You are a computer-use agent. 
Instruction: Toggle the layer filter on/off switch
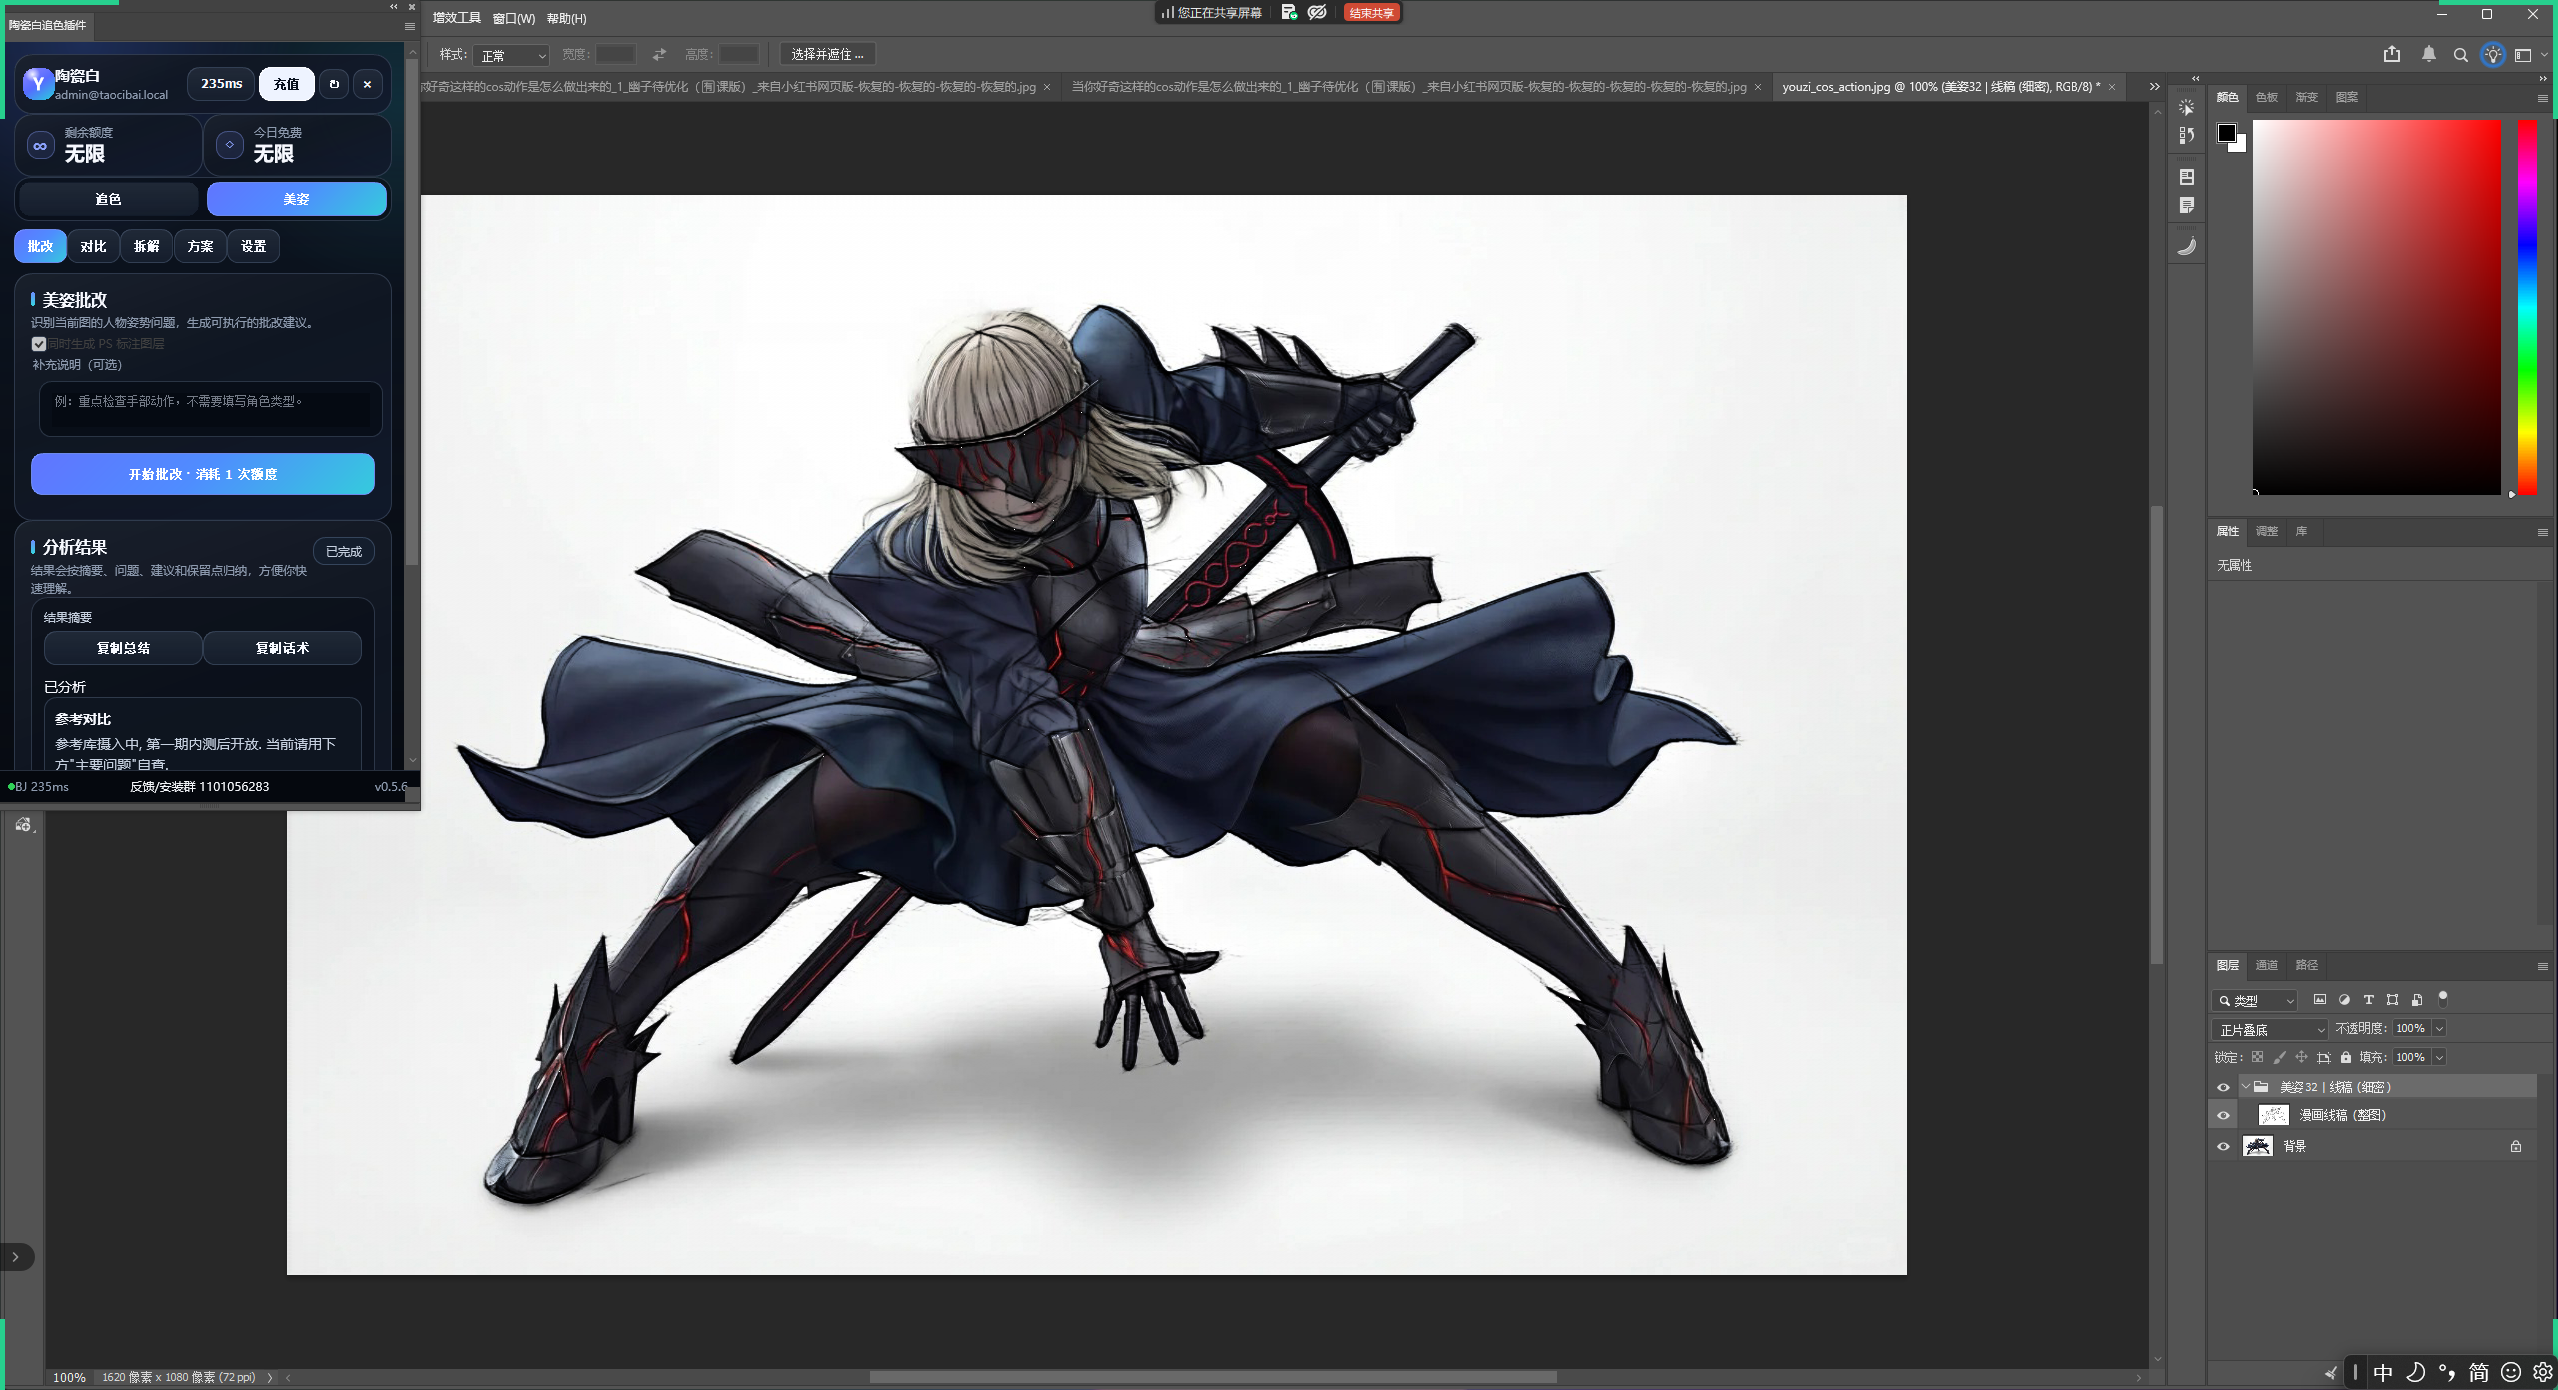coord(2443,998)
